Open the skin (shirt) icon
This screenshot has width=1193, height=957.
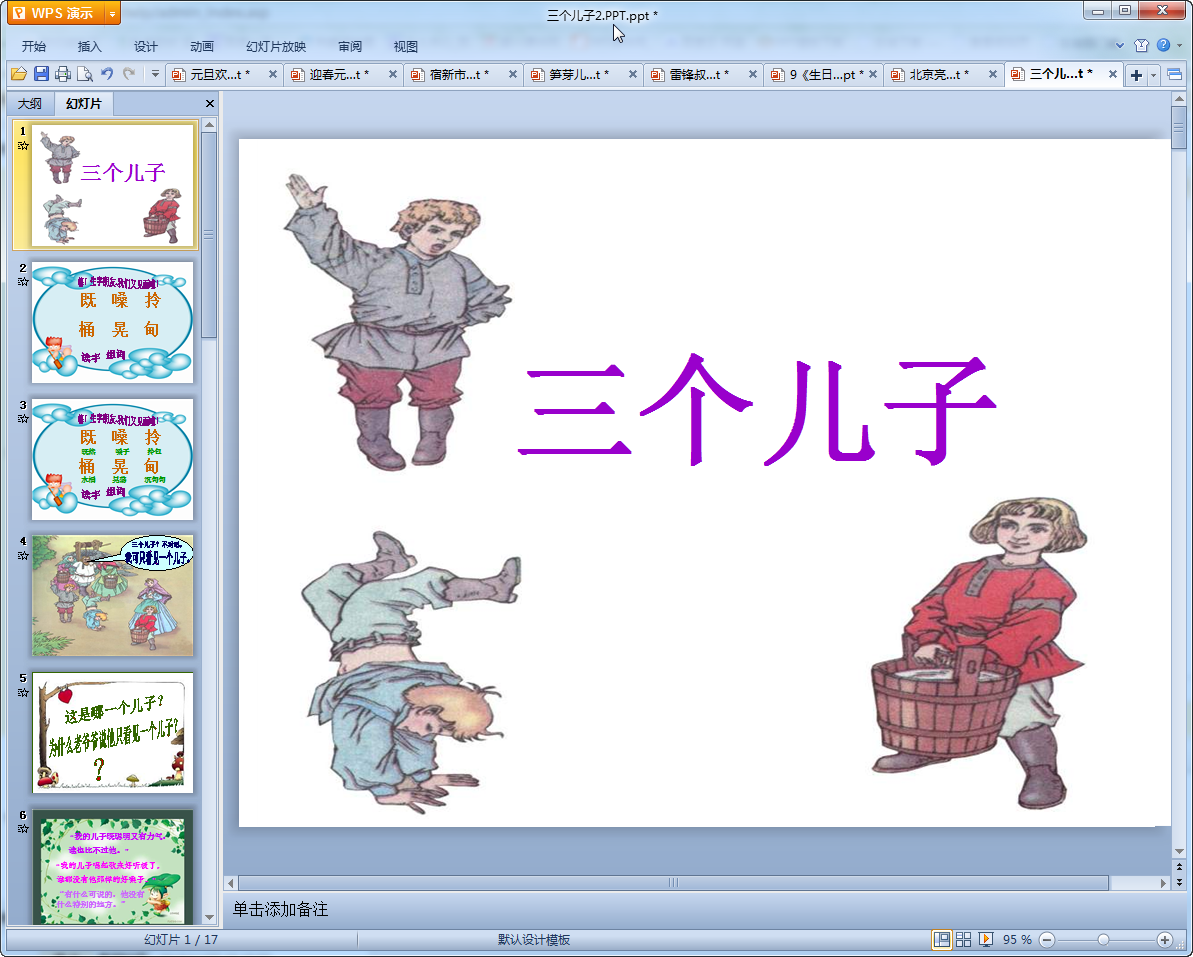(1141, 46)
